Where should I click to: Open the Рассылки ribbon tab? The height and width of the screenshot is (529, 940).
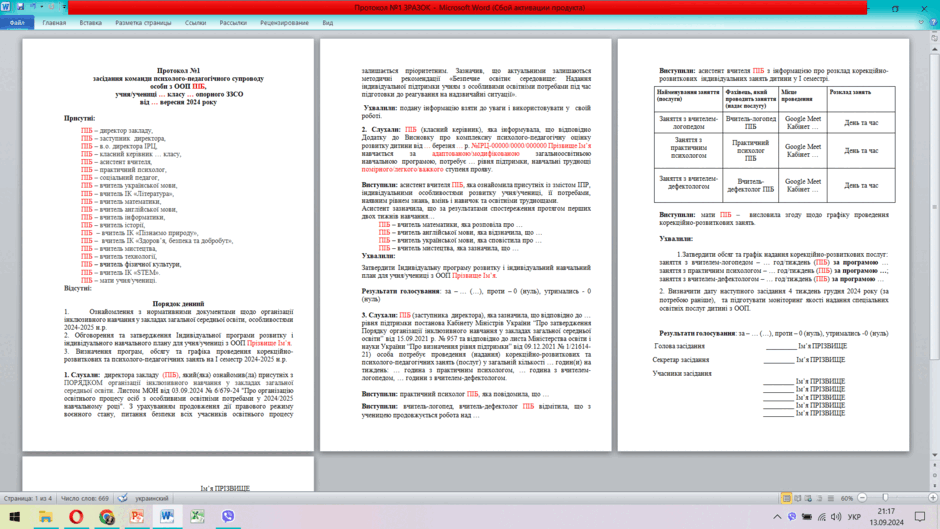pos(233,23)
